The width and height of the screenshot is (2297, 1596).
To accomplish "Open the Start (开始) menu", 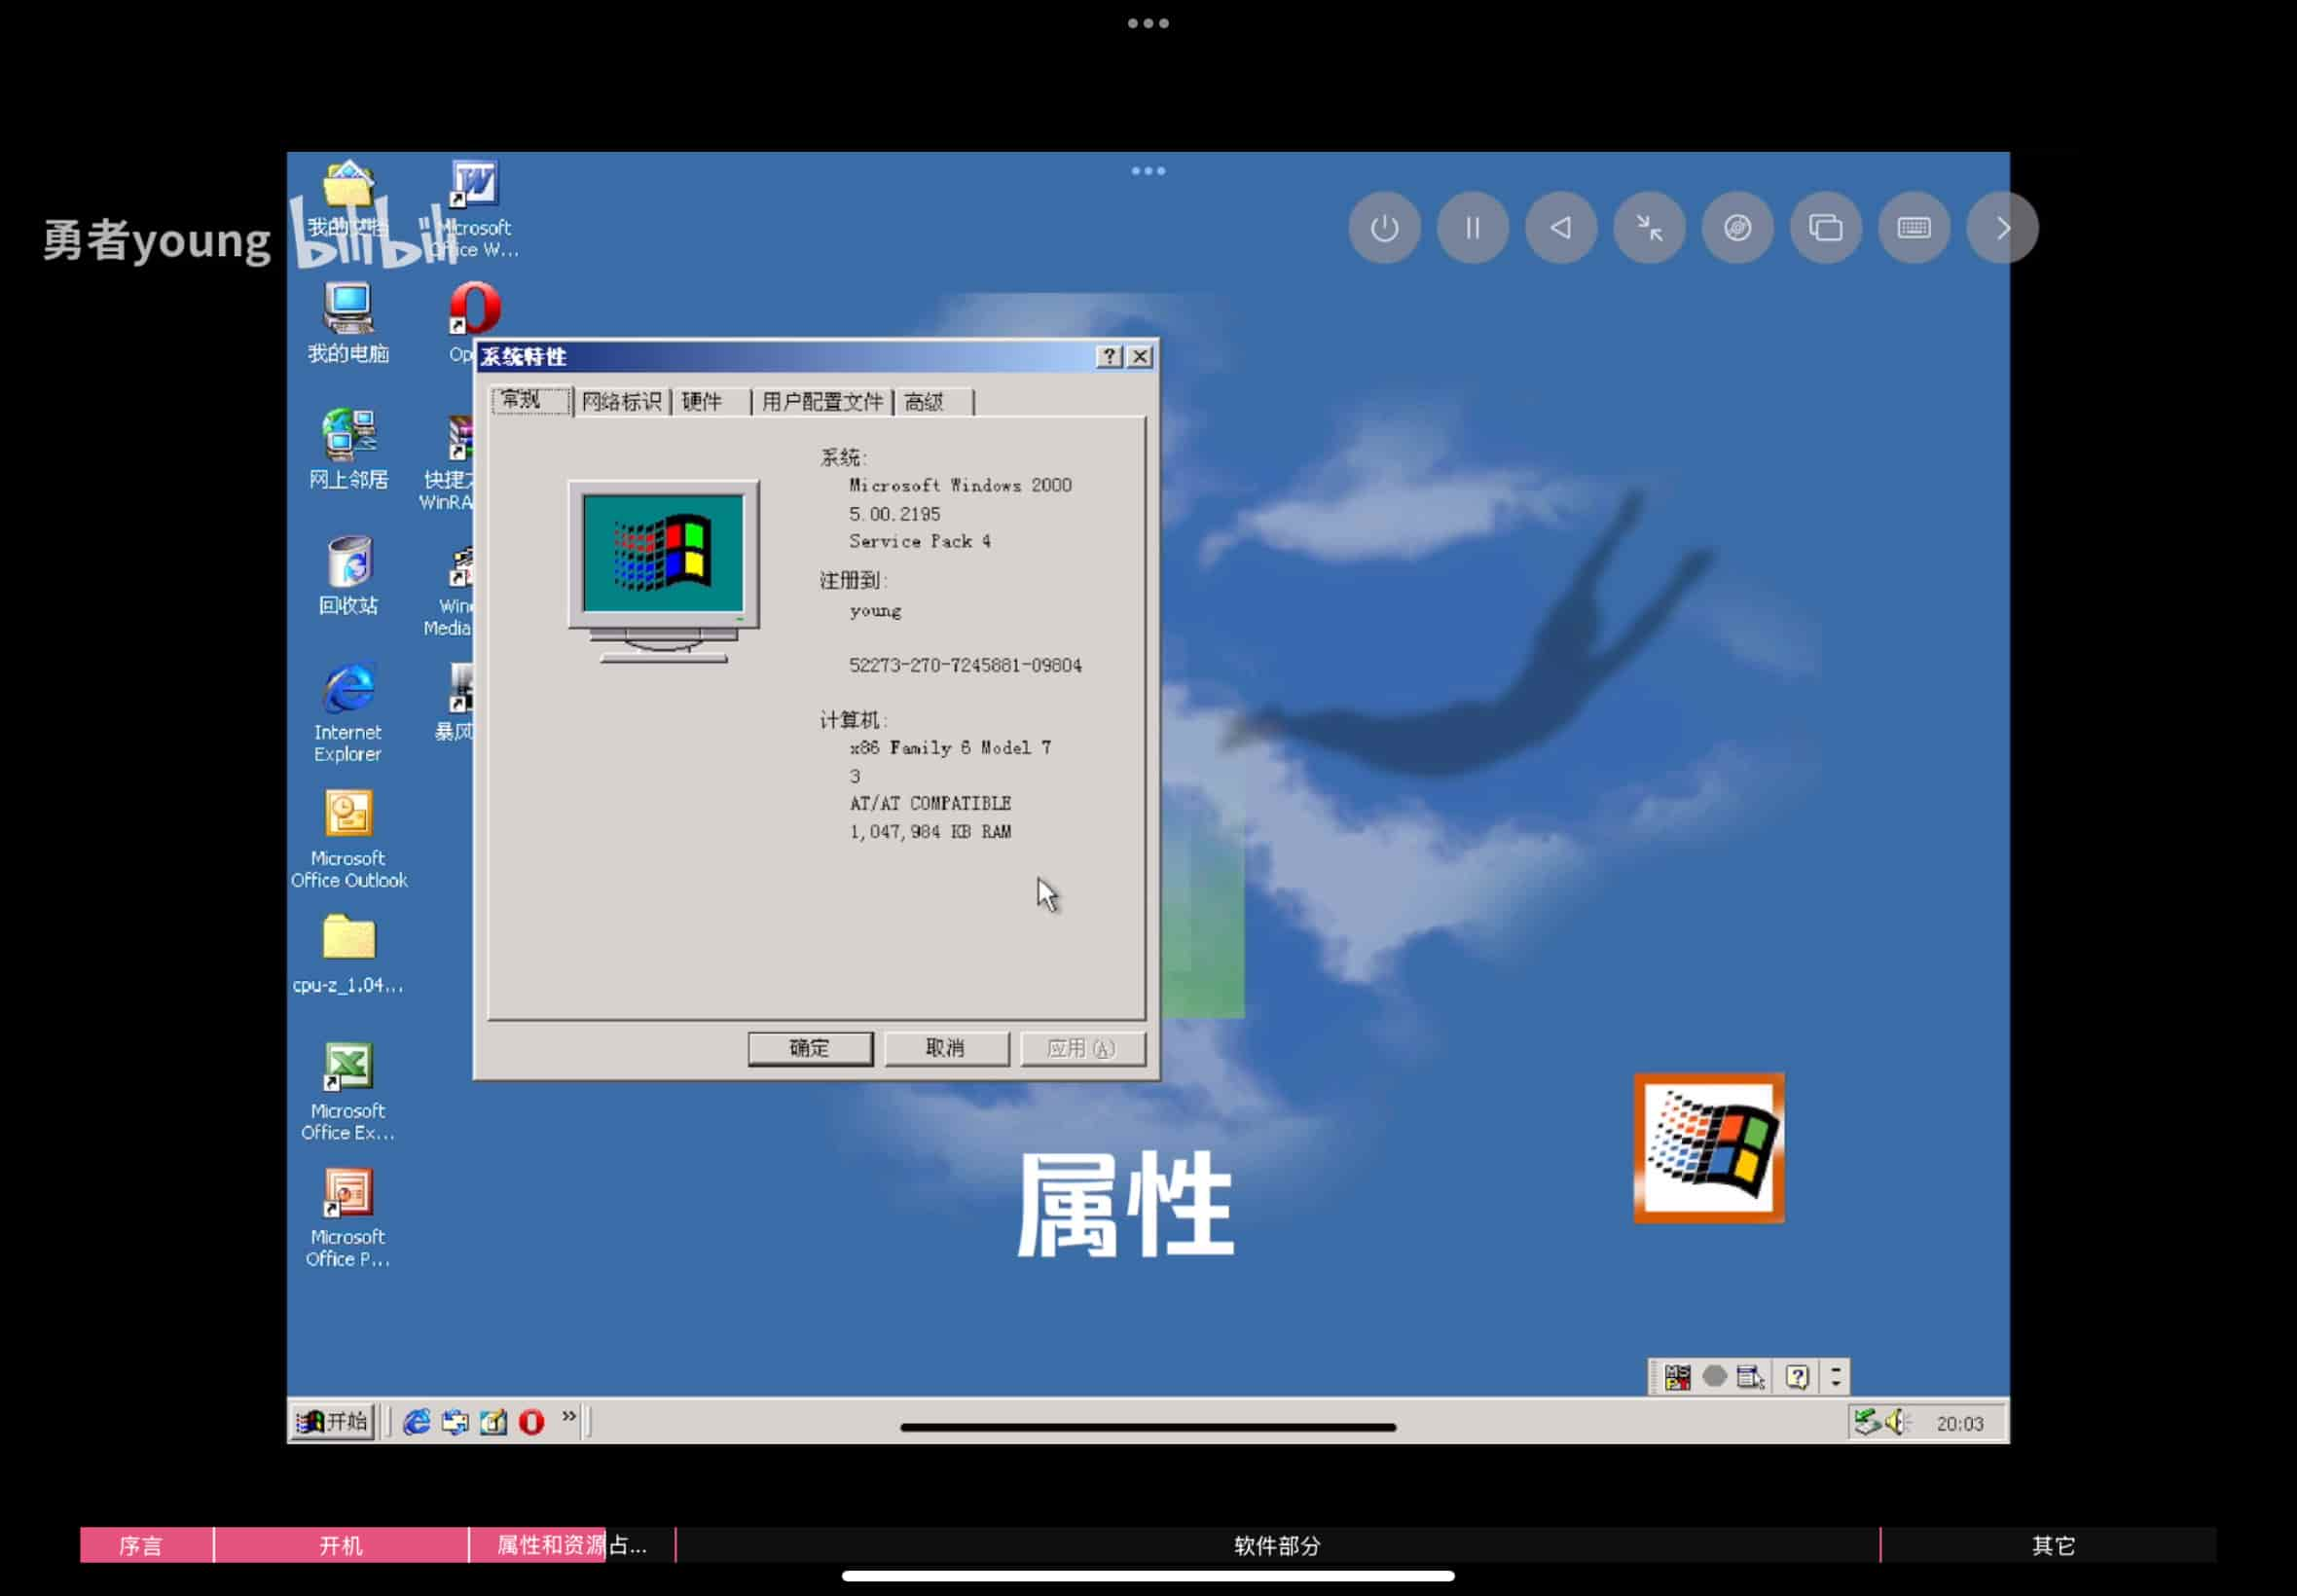I will (x=333, y=1421).
